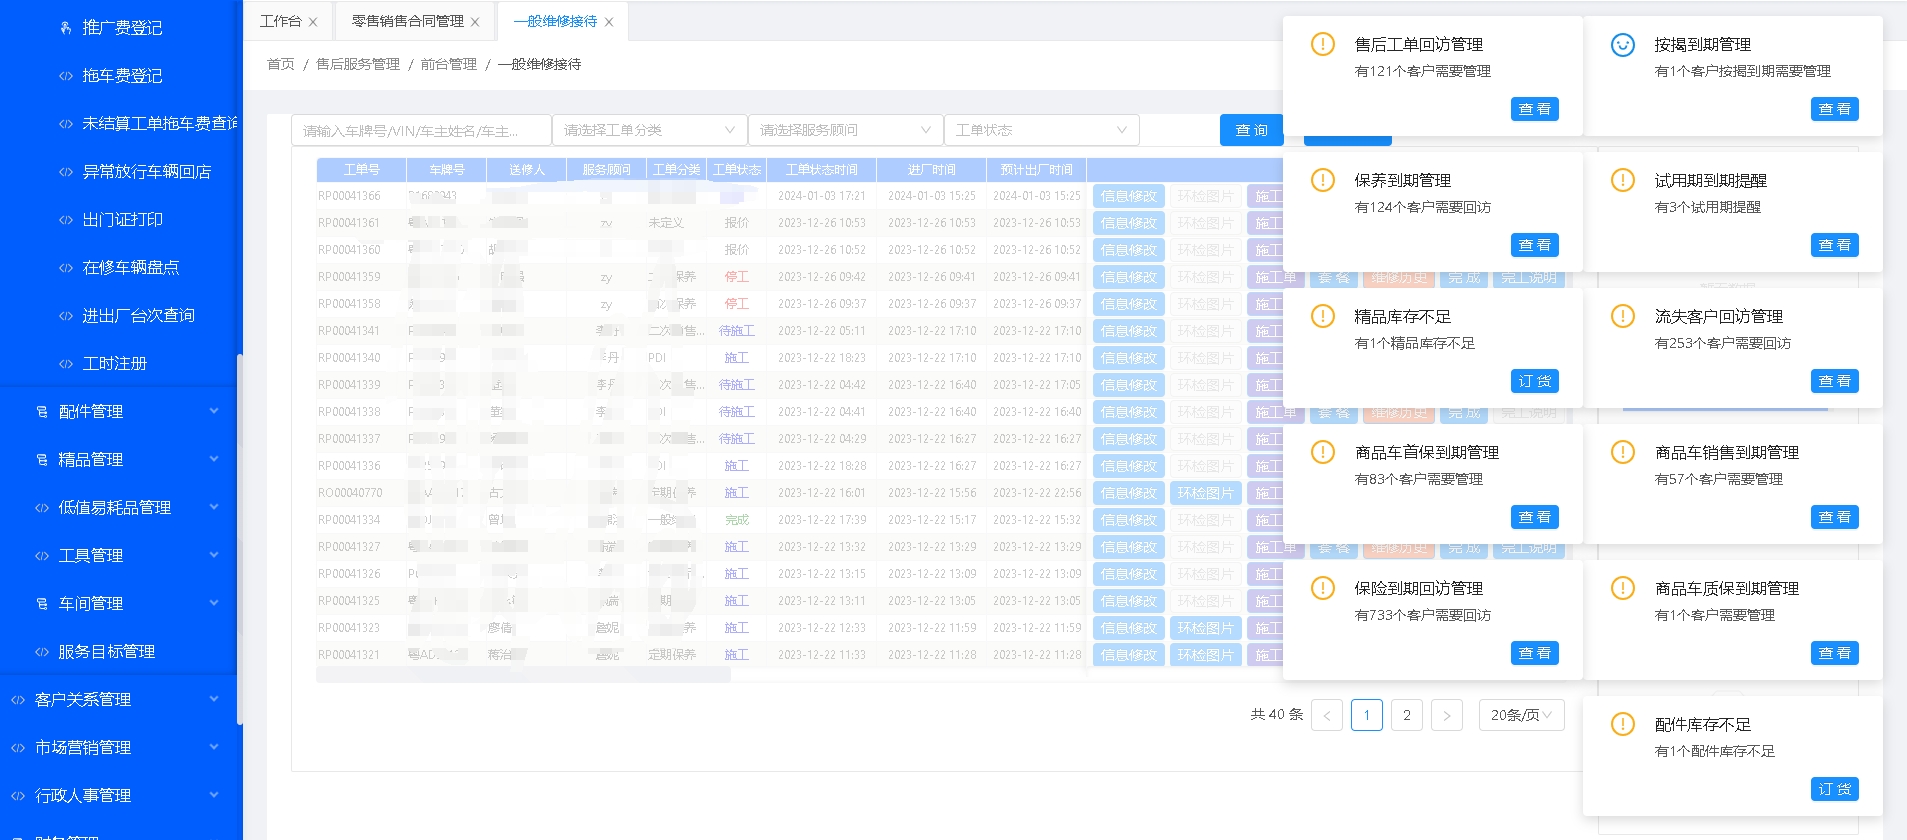Image resolution: width=1907 pixels, height=840 pixels.
Task: Click the code icon beside 在修车辆盘点
Action: 66,268
